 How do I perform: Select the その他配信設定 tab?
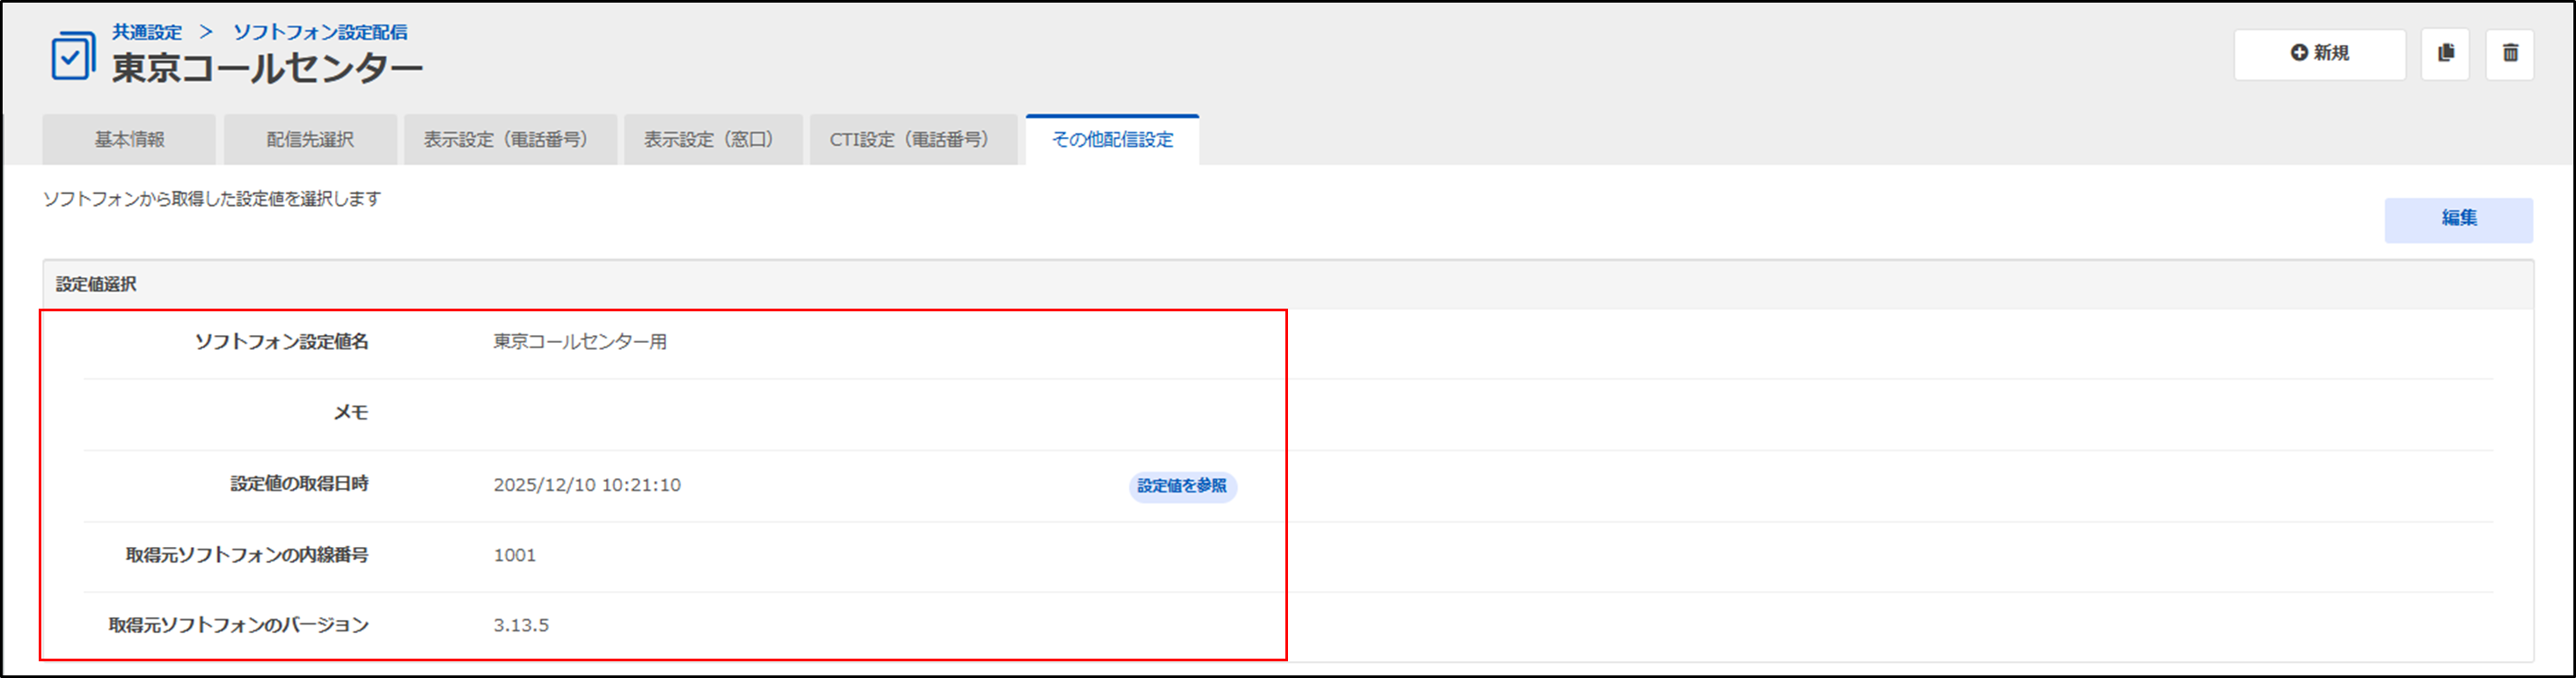coord(1112,140)
